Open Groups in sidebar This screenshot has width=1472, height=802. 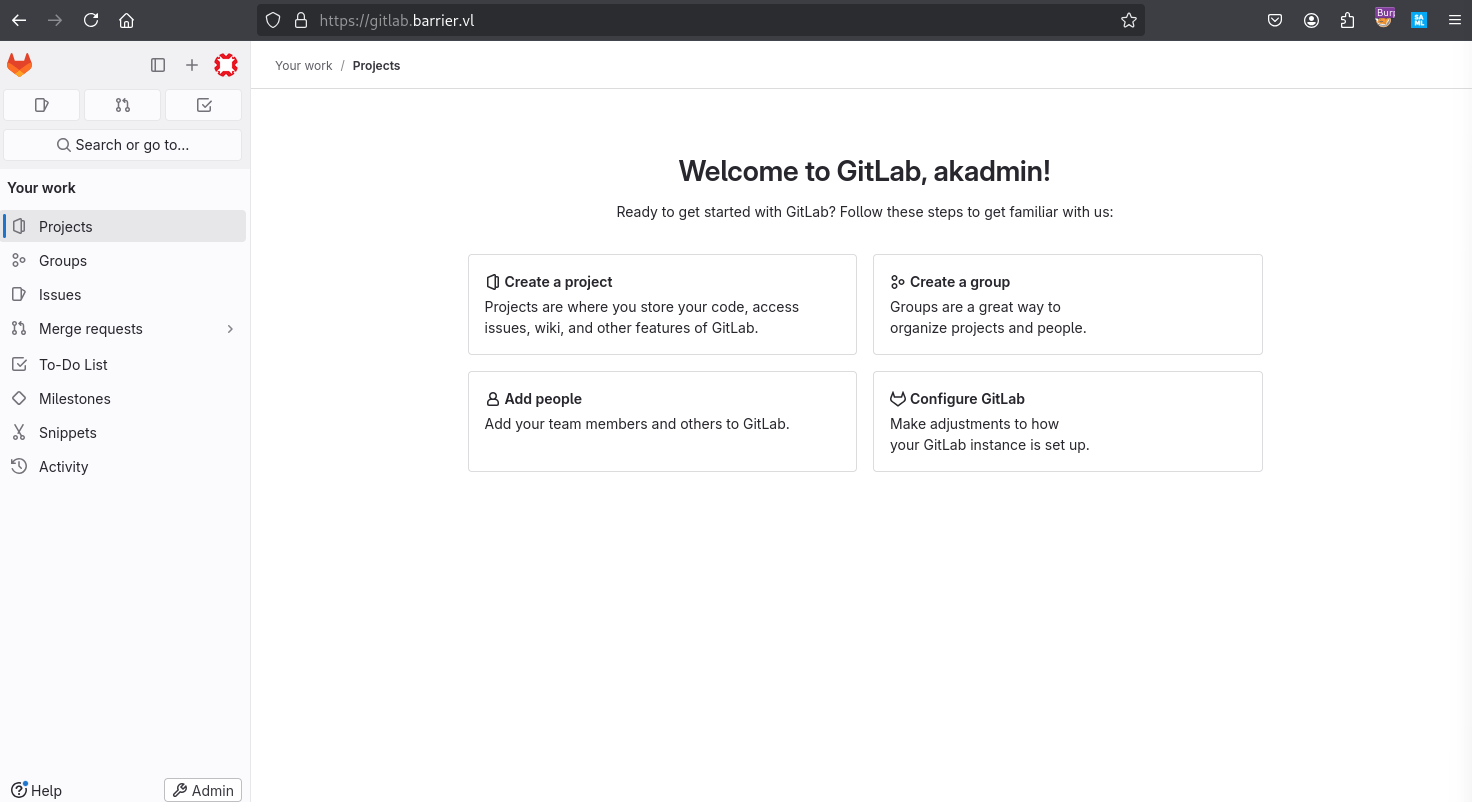coord(125,260)
